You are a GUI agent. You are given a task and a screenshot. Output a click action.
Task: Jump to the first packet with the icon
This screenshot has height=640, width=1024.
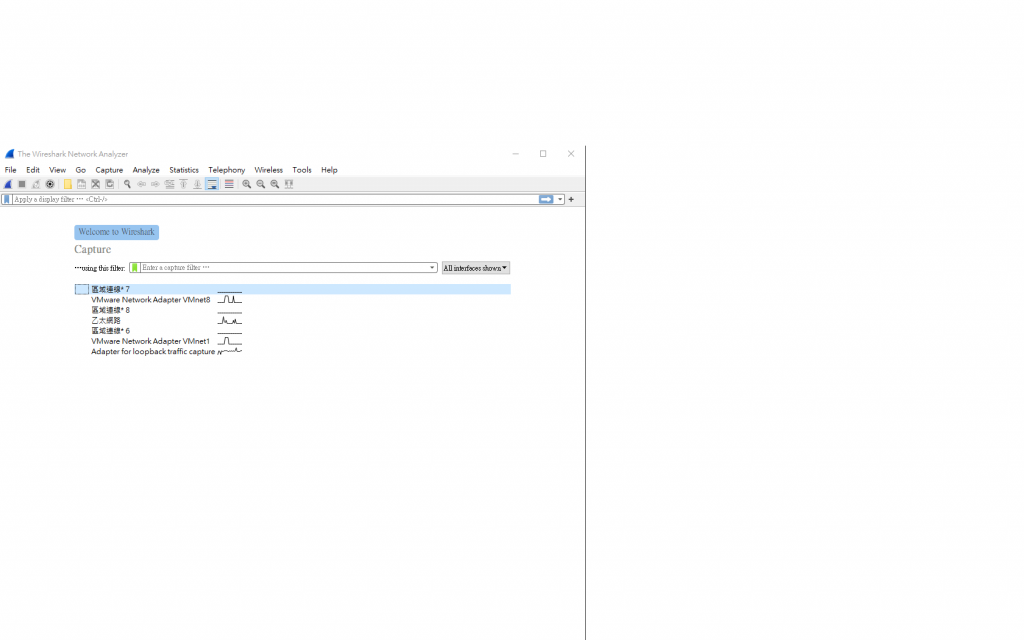pyautogui.click(x=184, y=185)
